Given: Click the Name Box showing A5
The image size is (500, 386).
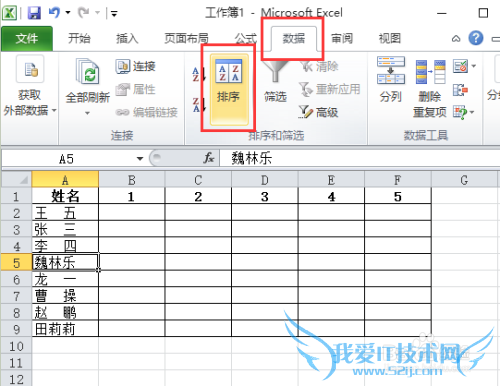Looking at the screenshot, I should [67, 159].
